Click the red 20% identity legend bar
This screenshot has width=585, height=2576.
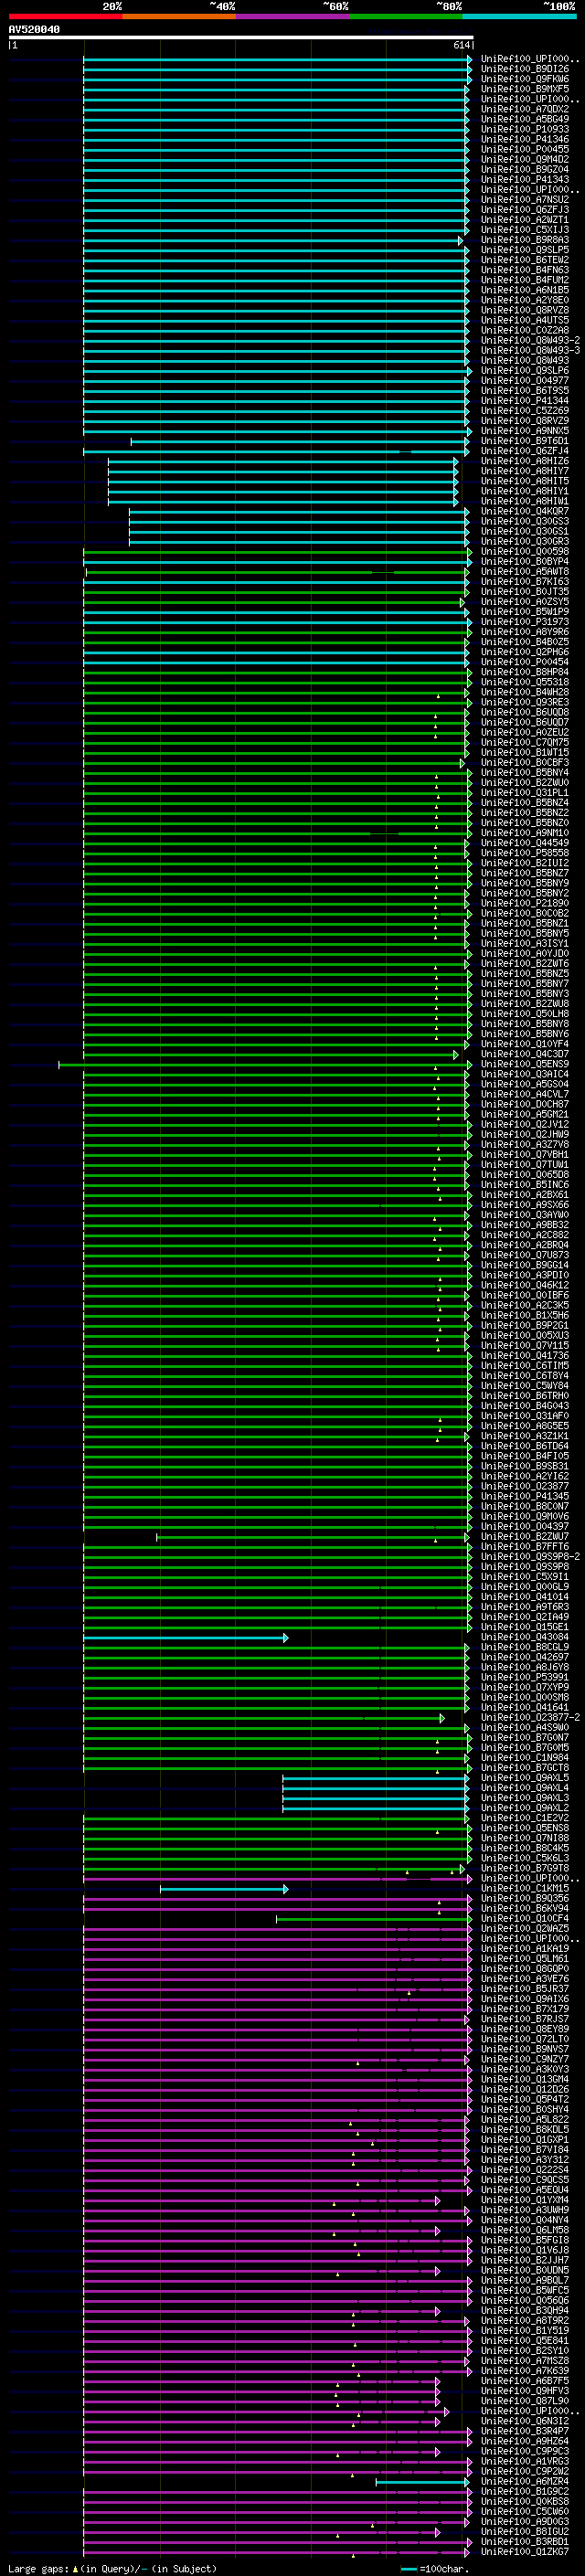pos(66,16)
